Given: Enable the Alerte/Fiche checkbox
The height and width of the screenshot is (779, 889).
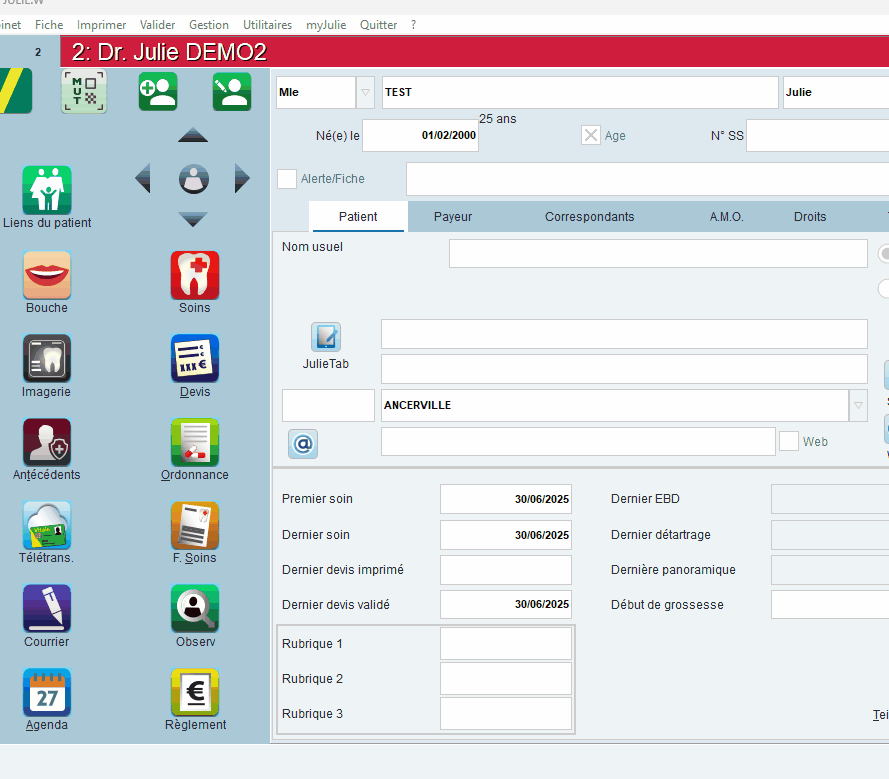Looking at the screenshot, I should tap(287, 179).
